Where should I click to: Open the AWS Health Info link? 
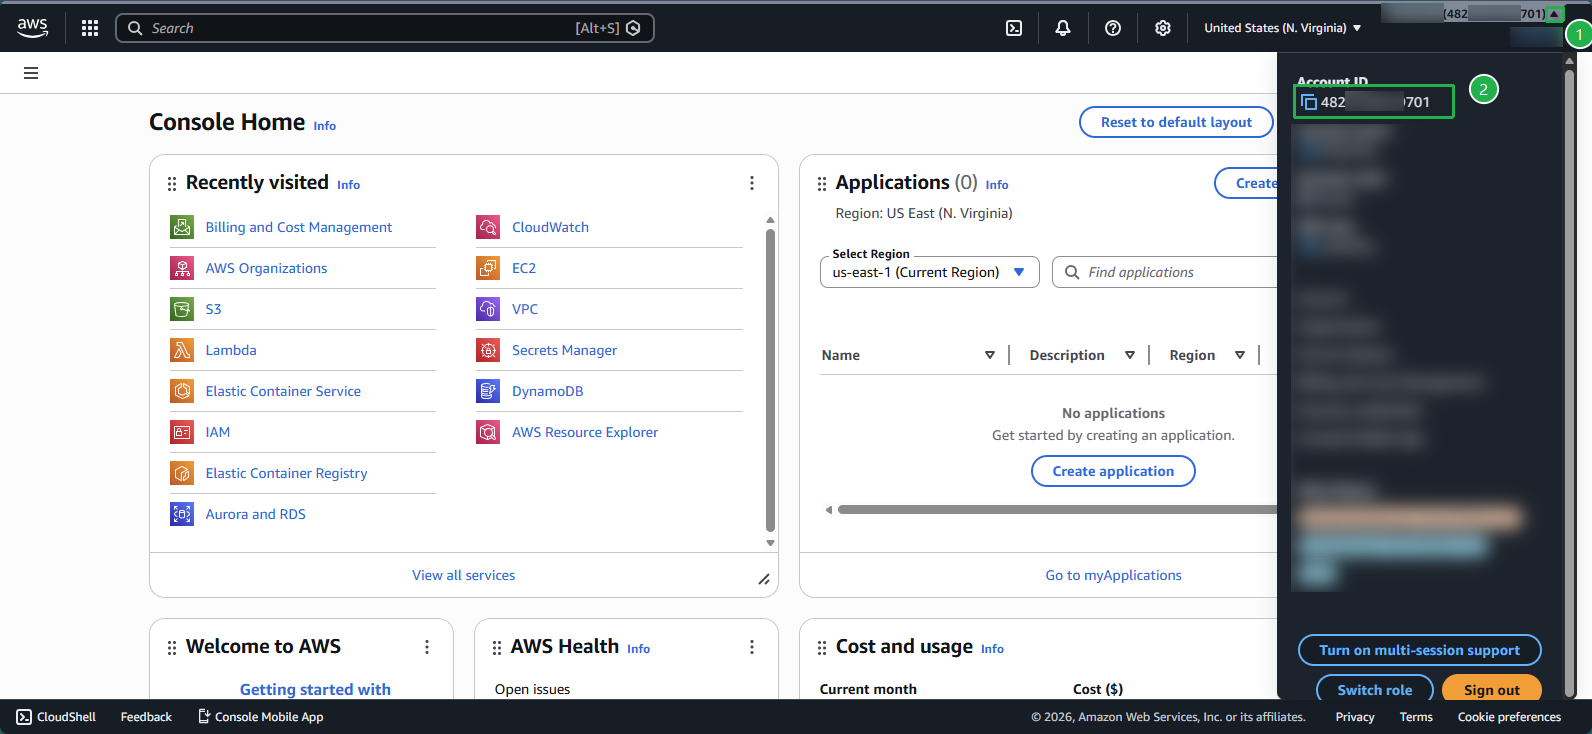coord(638,649)
